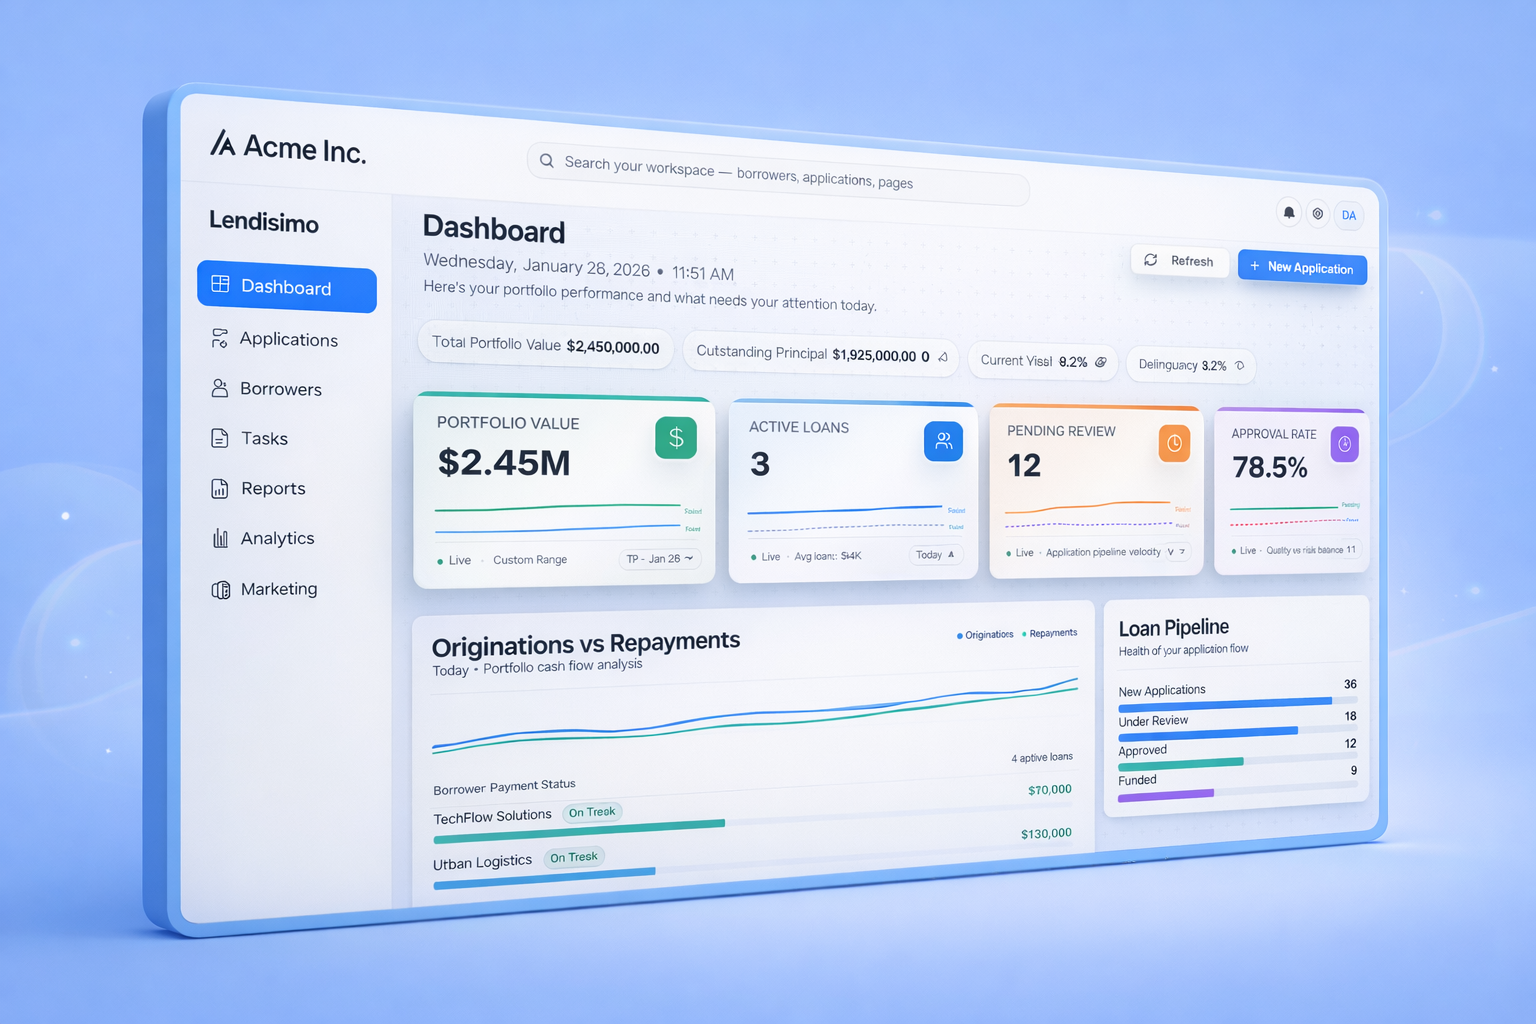Click the Reports file icon

[x=220, y=488]
